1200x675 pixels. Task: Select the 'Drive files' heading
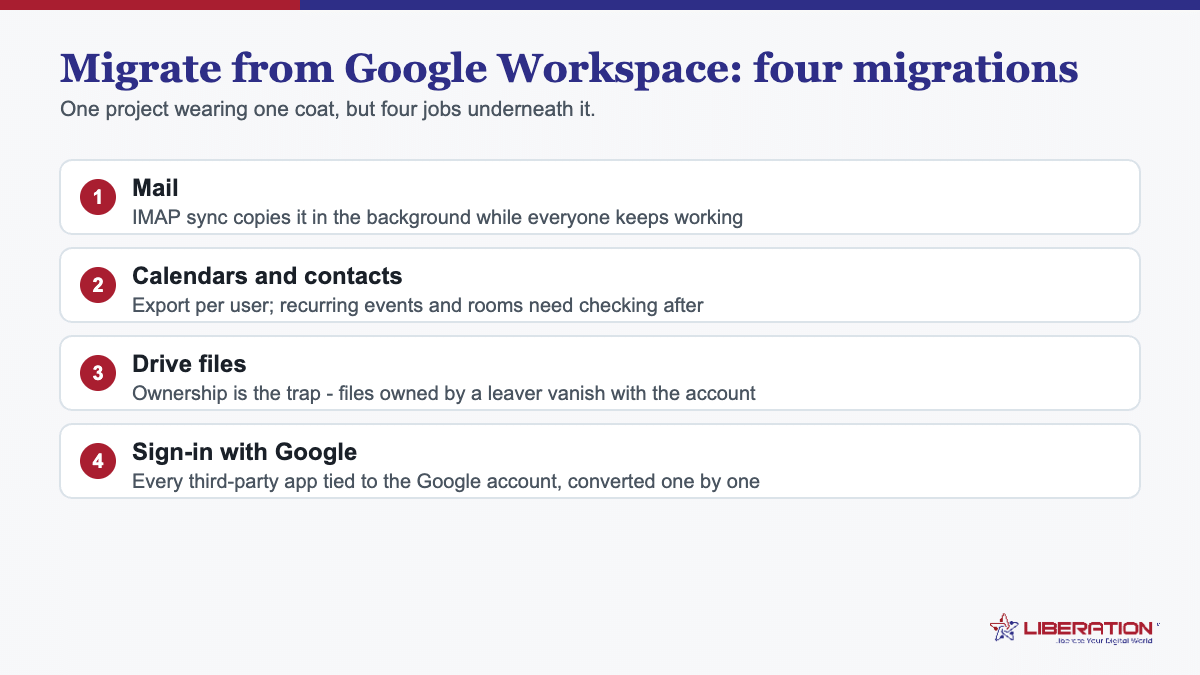point(189,363)
